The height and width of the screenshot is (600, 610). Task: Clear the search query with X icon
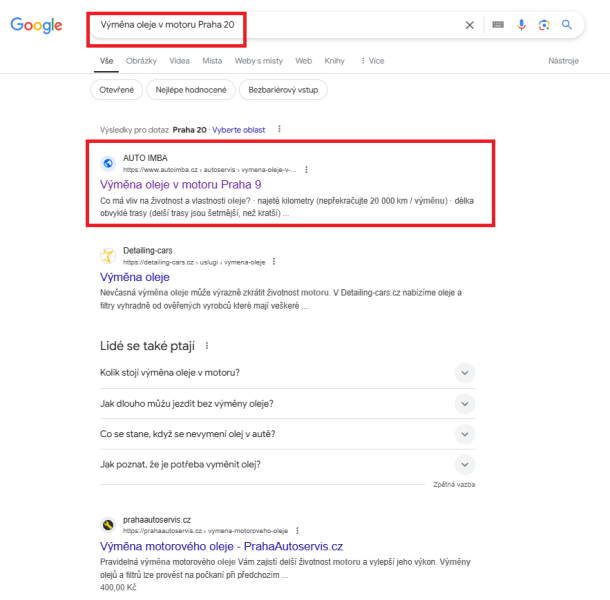[x=470, y=25]
